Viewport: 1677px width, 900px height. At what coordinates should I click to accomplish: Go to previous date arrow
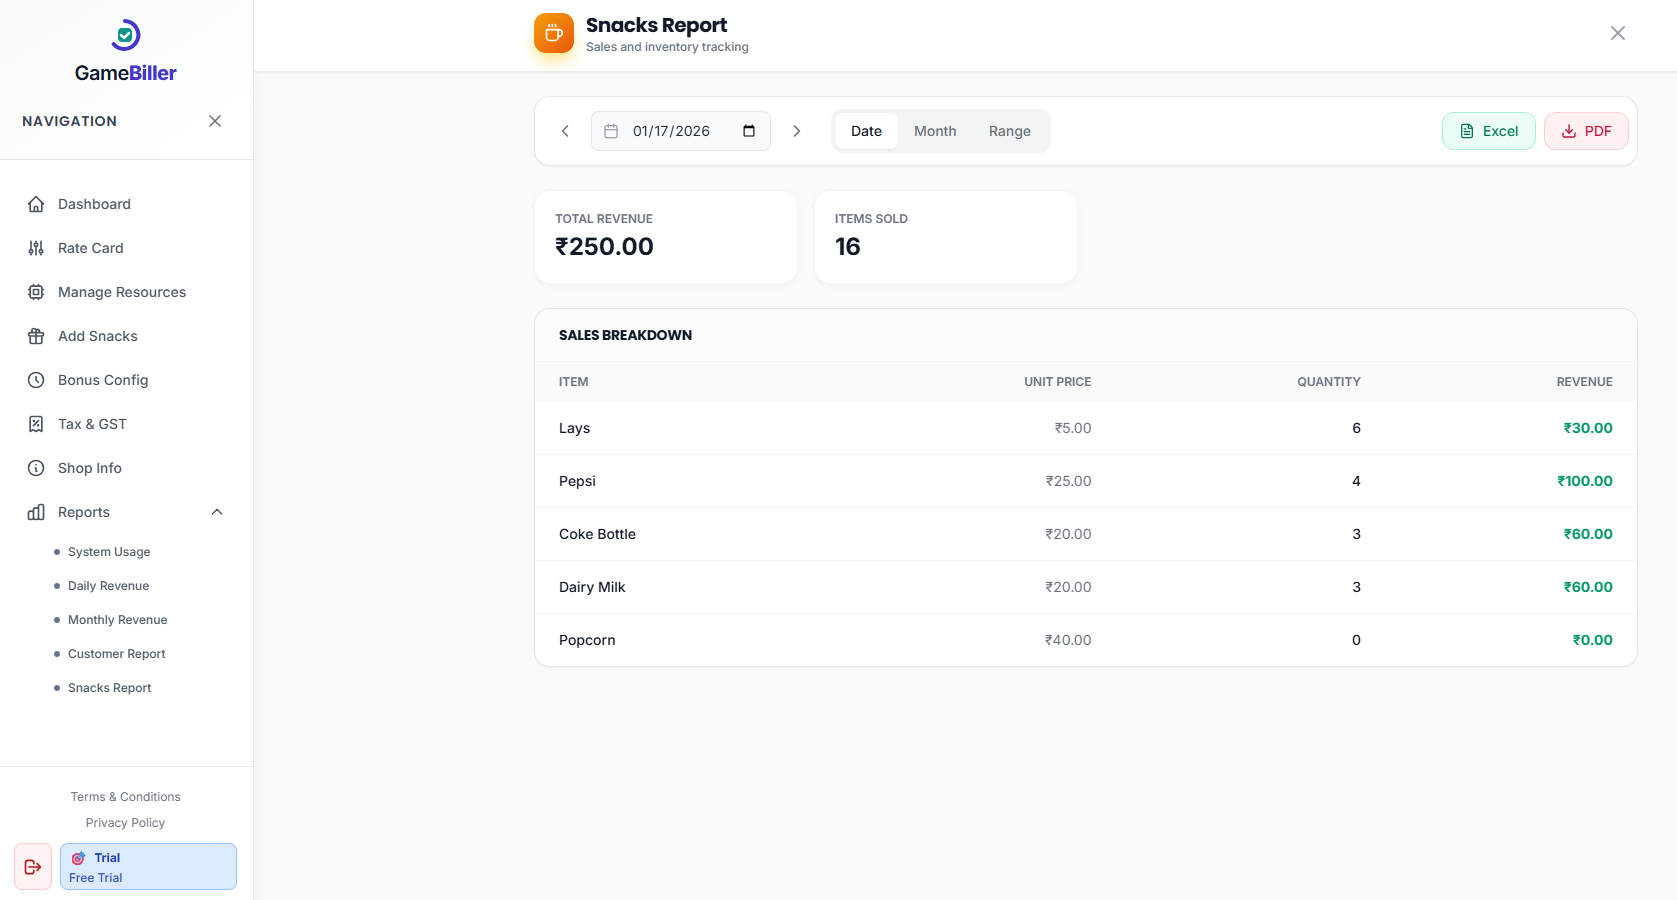565,131
